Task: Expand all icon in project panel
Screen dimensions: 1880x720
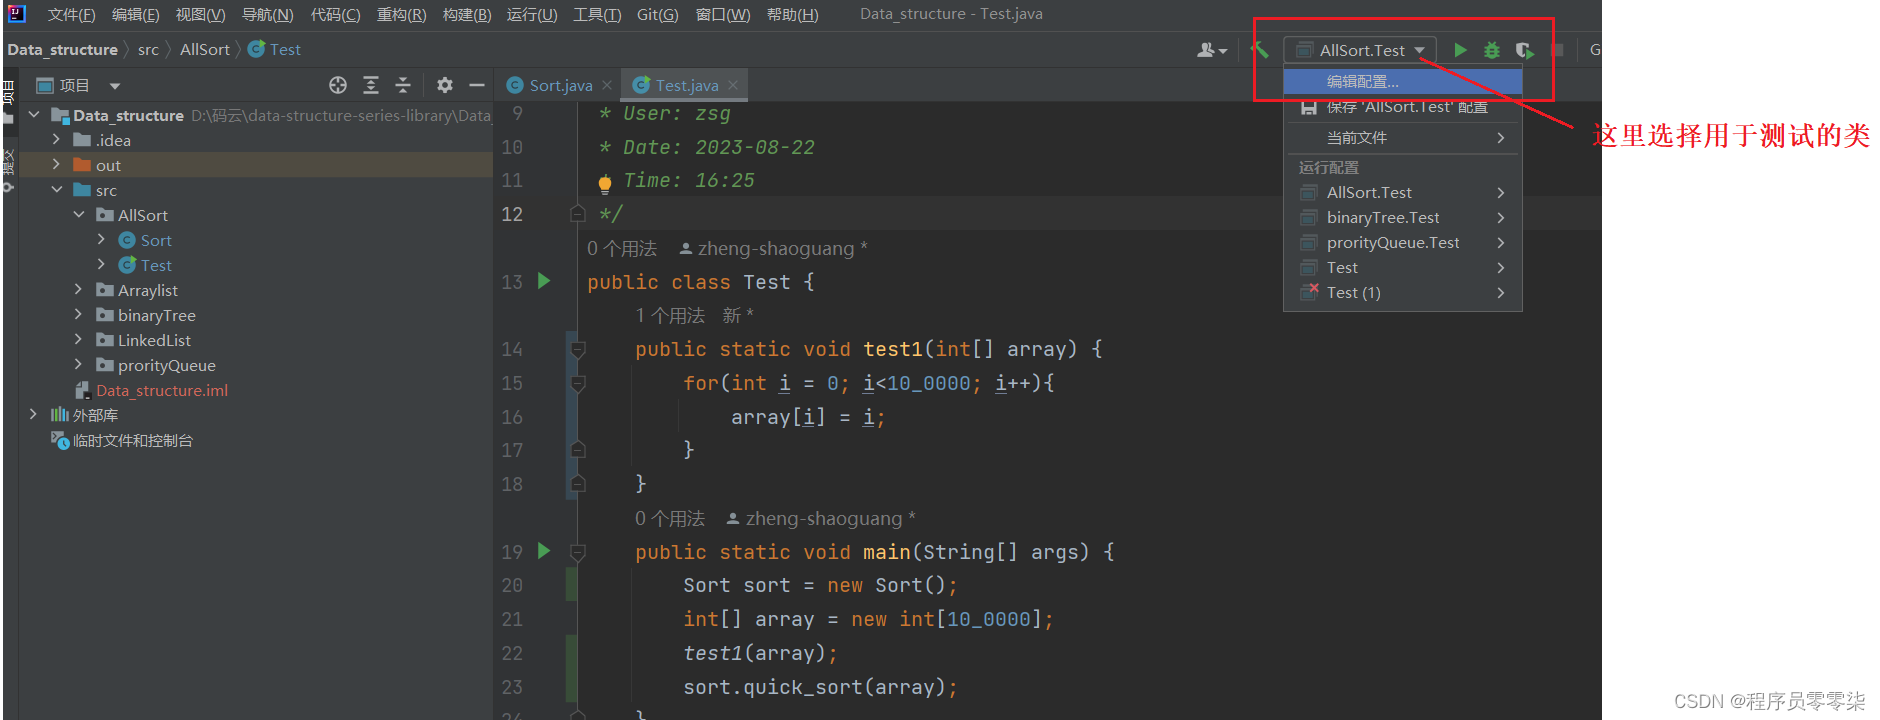Action: point(371,85)
